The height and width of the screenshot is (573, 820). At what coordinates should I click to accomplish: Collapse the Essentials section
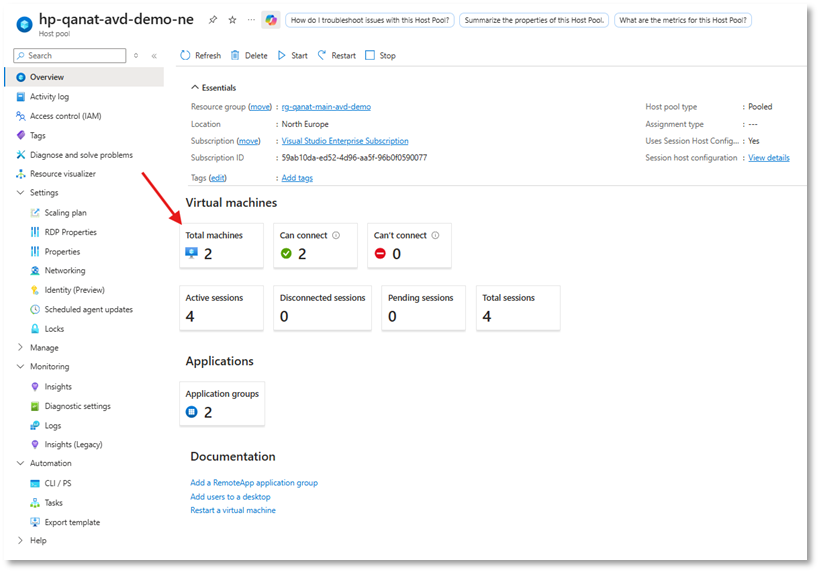pyautogui.click(x=195, y=87)
